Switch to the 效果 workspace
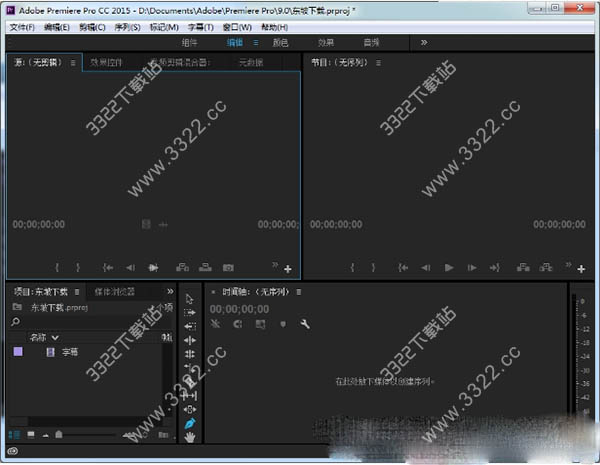 [326, 43]
